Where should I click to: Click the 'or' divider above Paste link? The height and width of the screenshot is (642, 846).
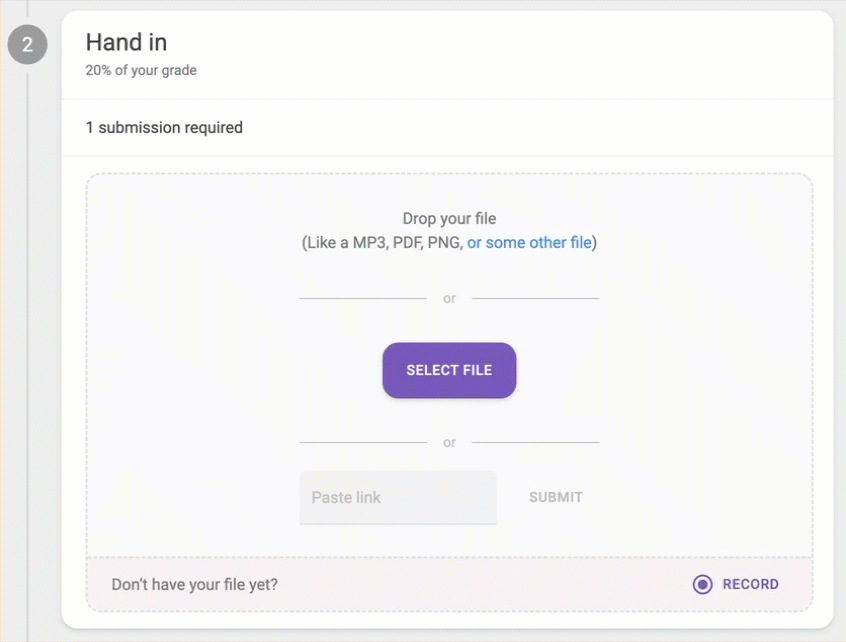click(x=449, y=442)
